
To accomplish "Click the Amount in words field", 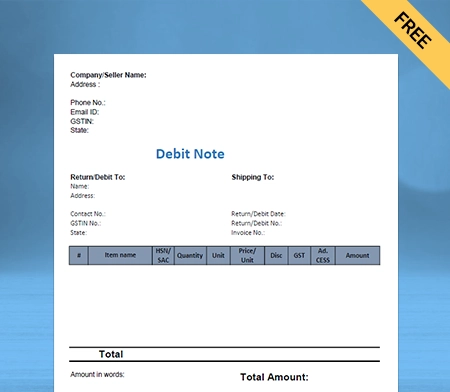I will pyautogui.click(x=97, y=374).
